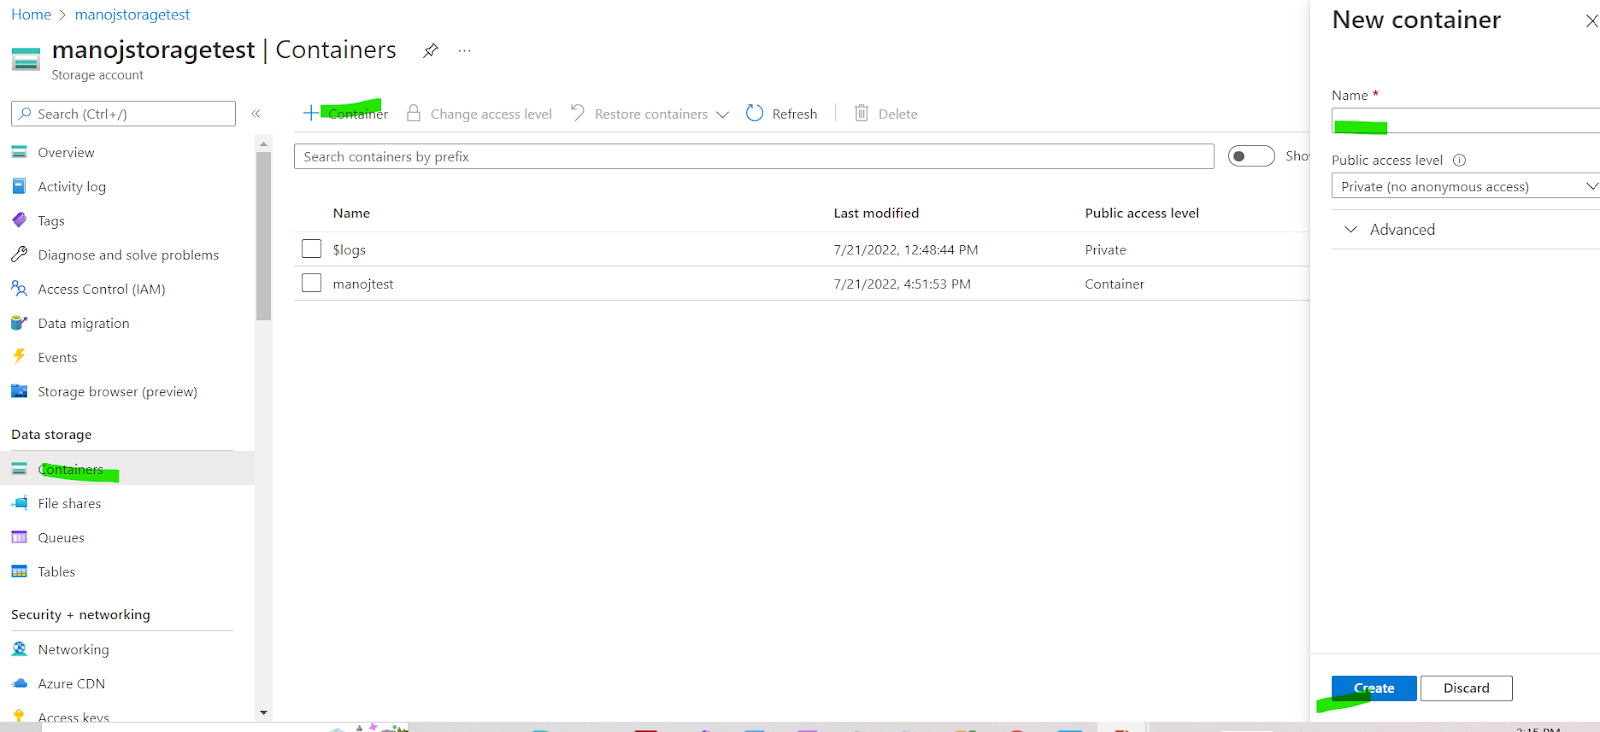The width and height of the screenshot is (1600, 732).
Task: Click the Tables icon
Action: coord(19,571)
